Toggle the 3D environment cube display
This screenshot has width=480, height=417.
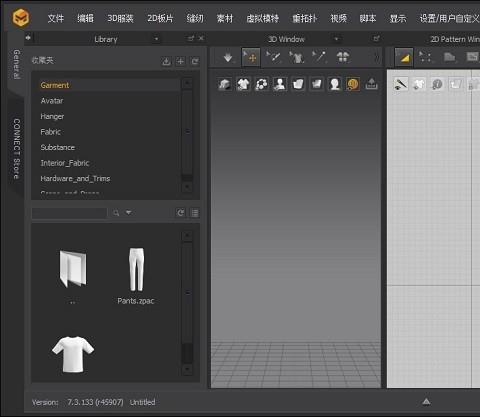coord(225,84)
